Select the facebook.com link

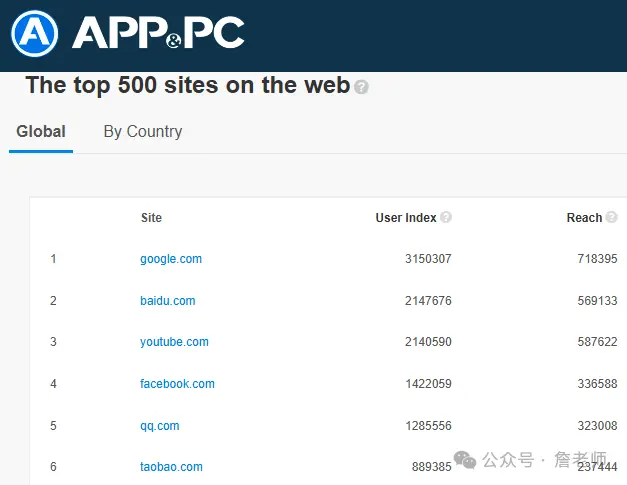click(177, 384)
